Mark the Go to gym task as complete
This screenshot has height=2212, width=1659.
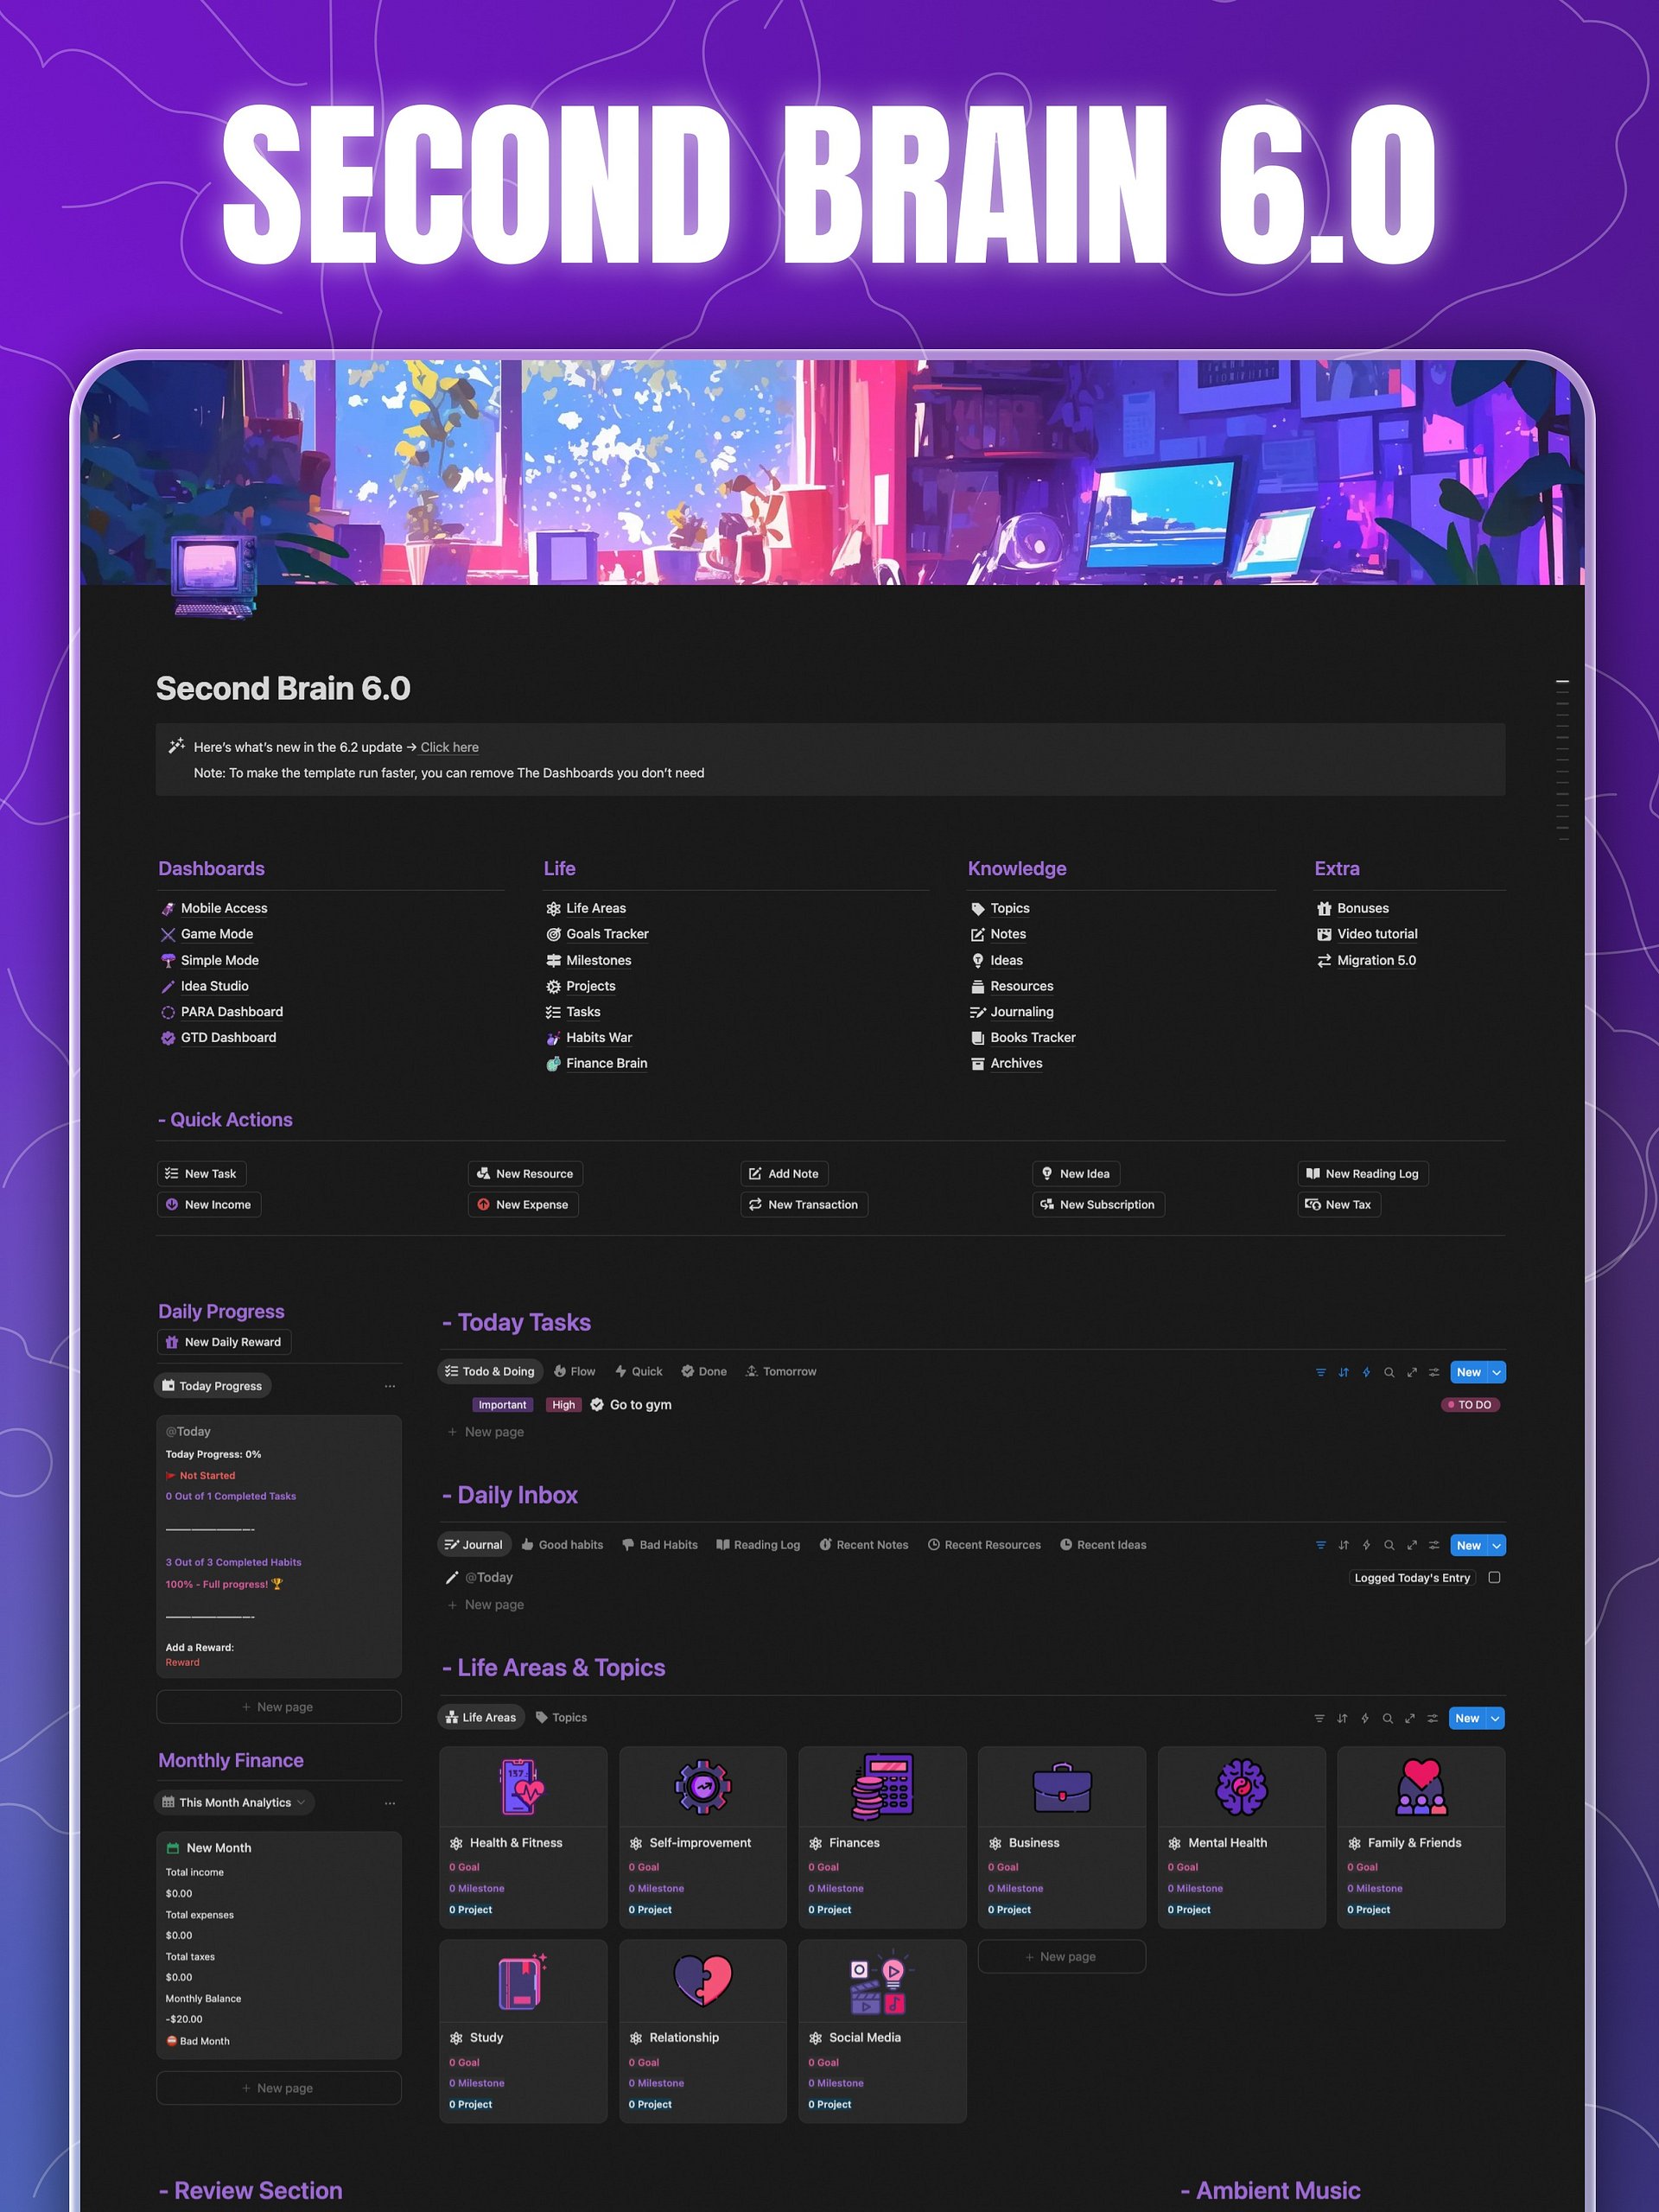click(597, 1405)
